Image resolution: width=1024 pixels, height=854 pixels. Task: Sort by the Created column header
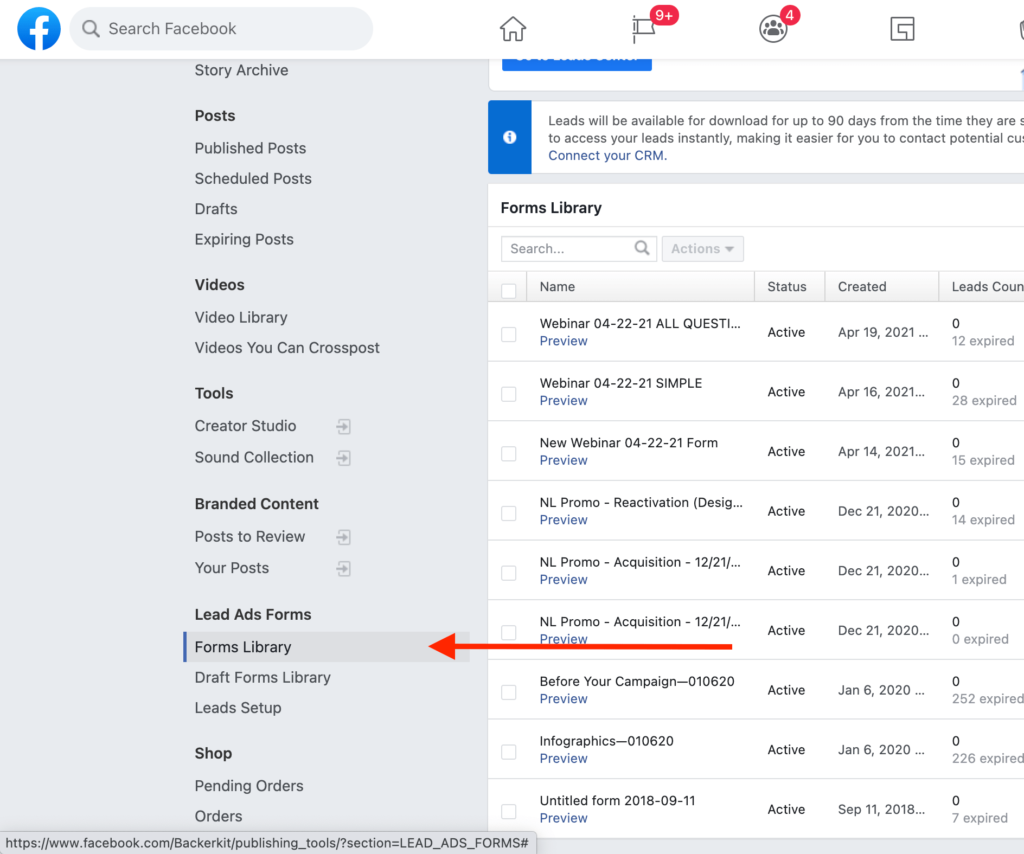click(x=882, y=287)
